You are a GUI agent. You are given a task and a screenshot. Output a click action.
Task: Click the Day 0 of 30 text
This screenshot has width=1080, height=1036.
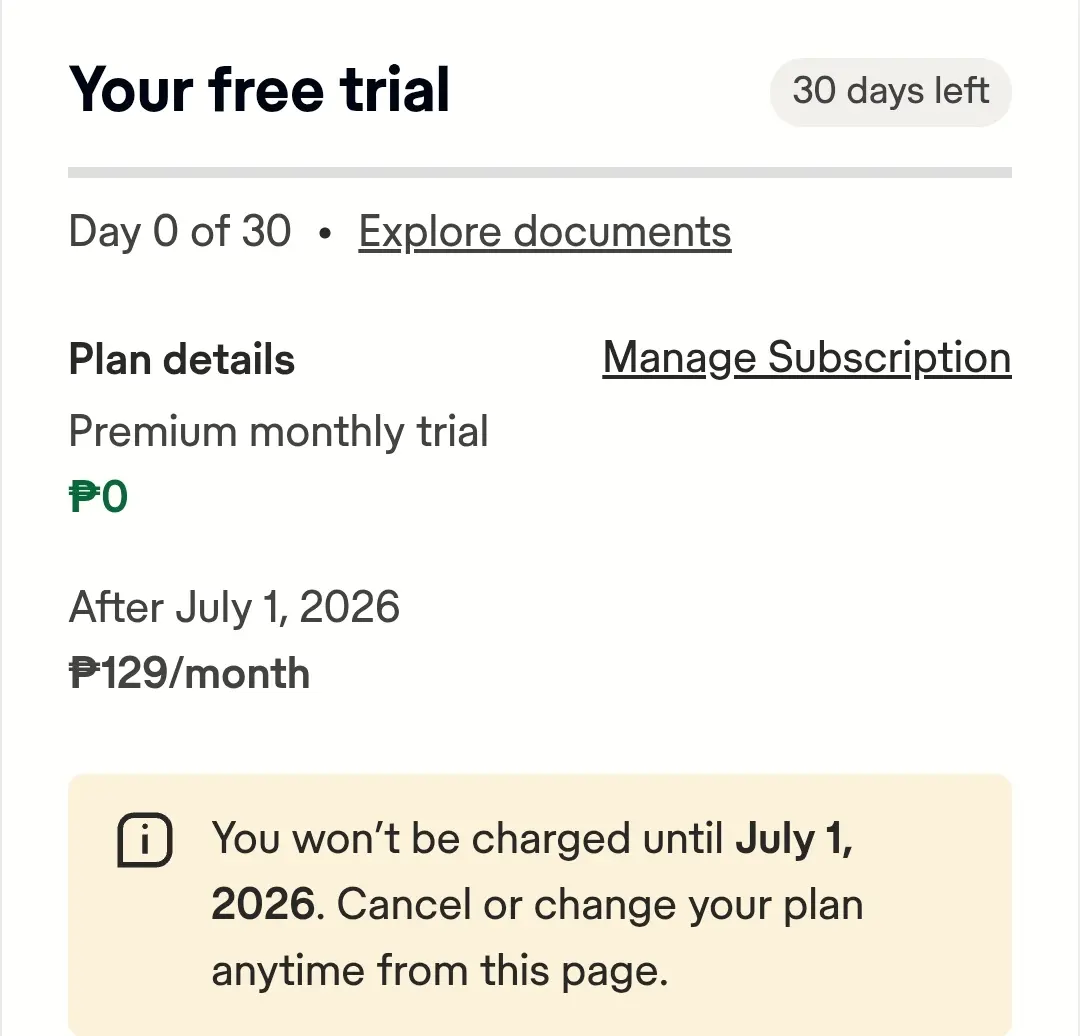point(180,231)
